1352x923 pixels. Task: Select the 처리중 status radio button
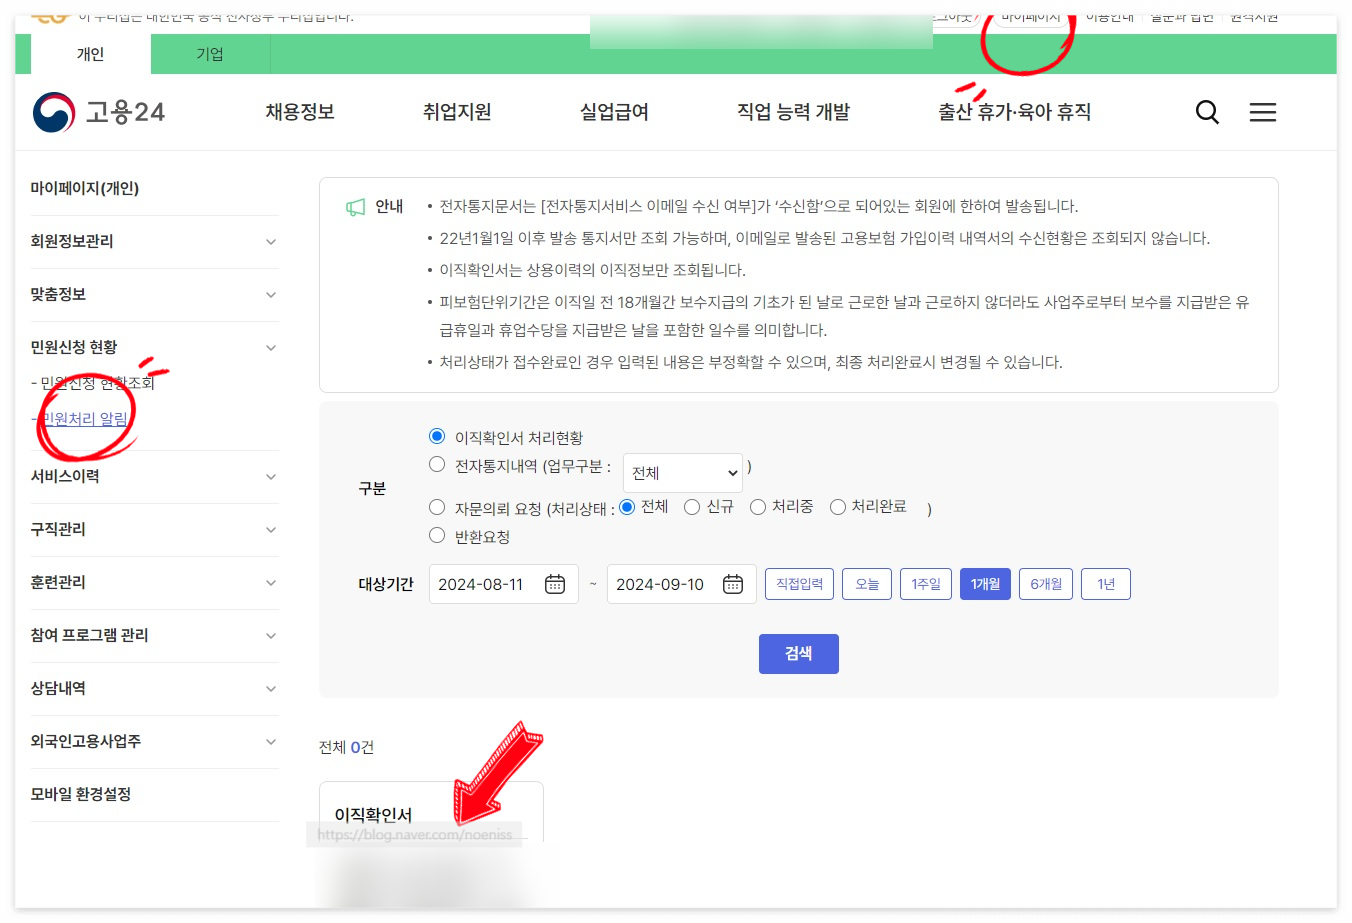(758, 507)
